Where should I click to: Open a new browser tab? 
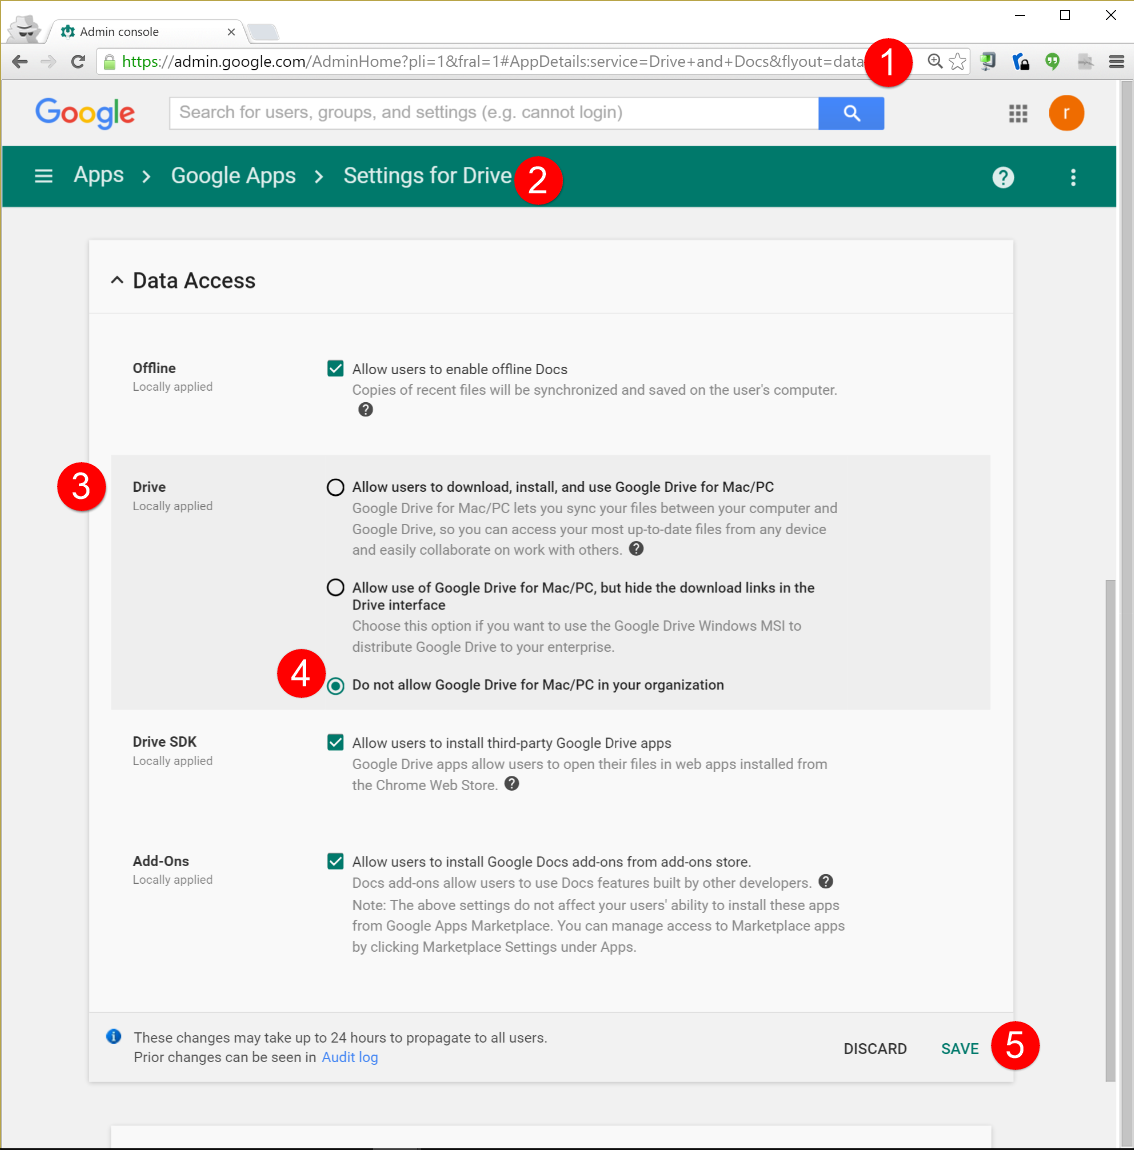263,32
